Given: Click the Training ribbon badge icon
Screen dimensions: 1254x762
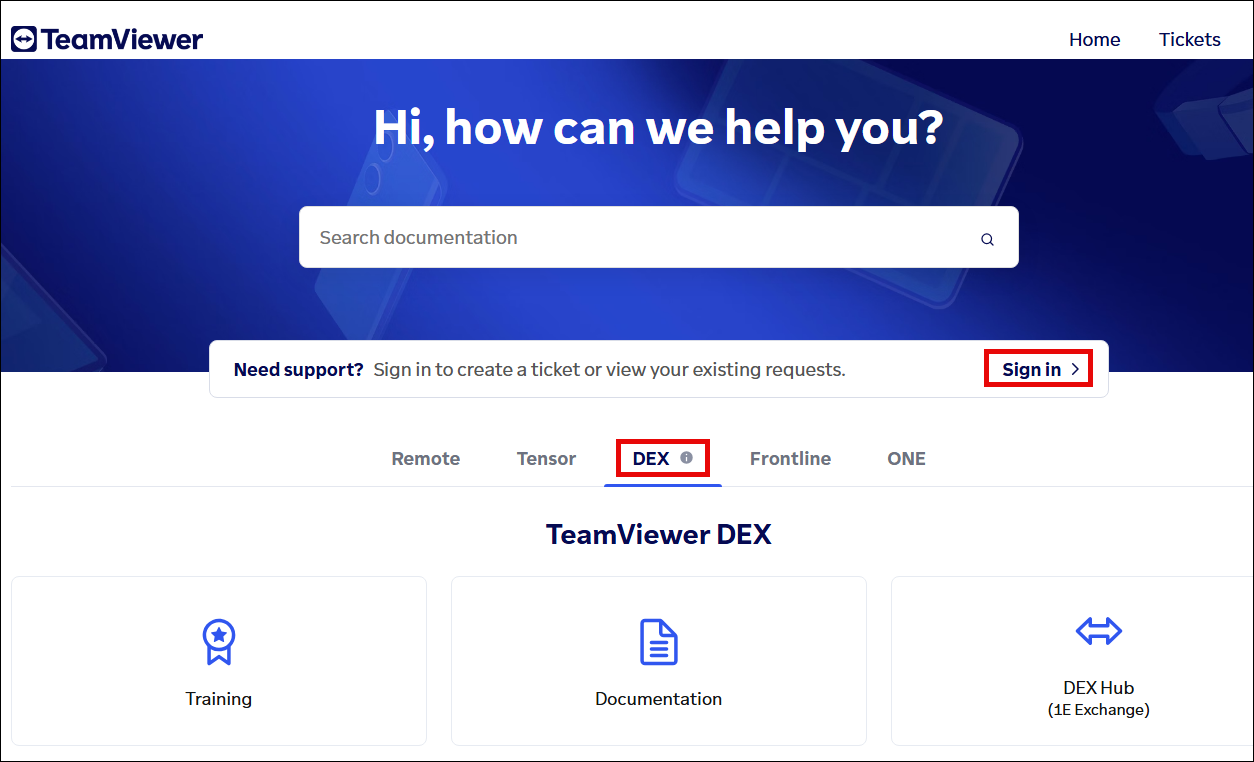Looking at the screenshot, I should (218, 642).
